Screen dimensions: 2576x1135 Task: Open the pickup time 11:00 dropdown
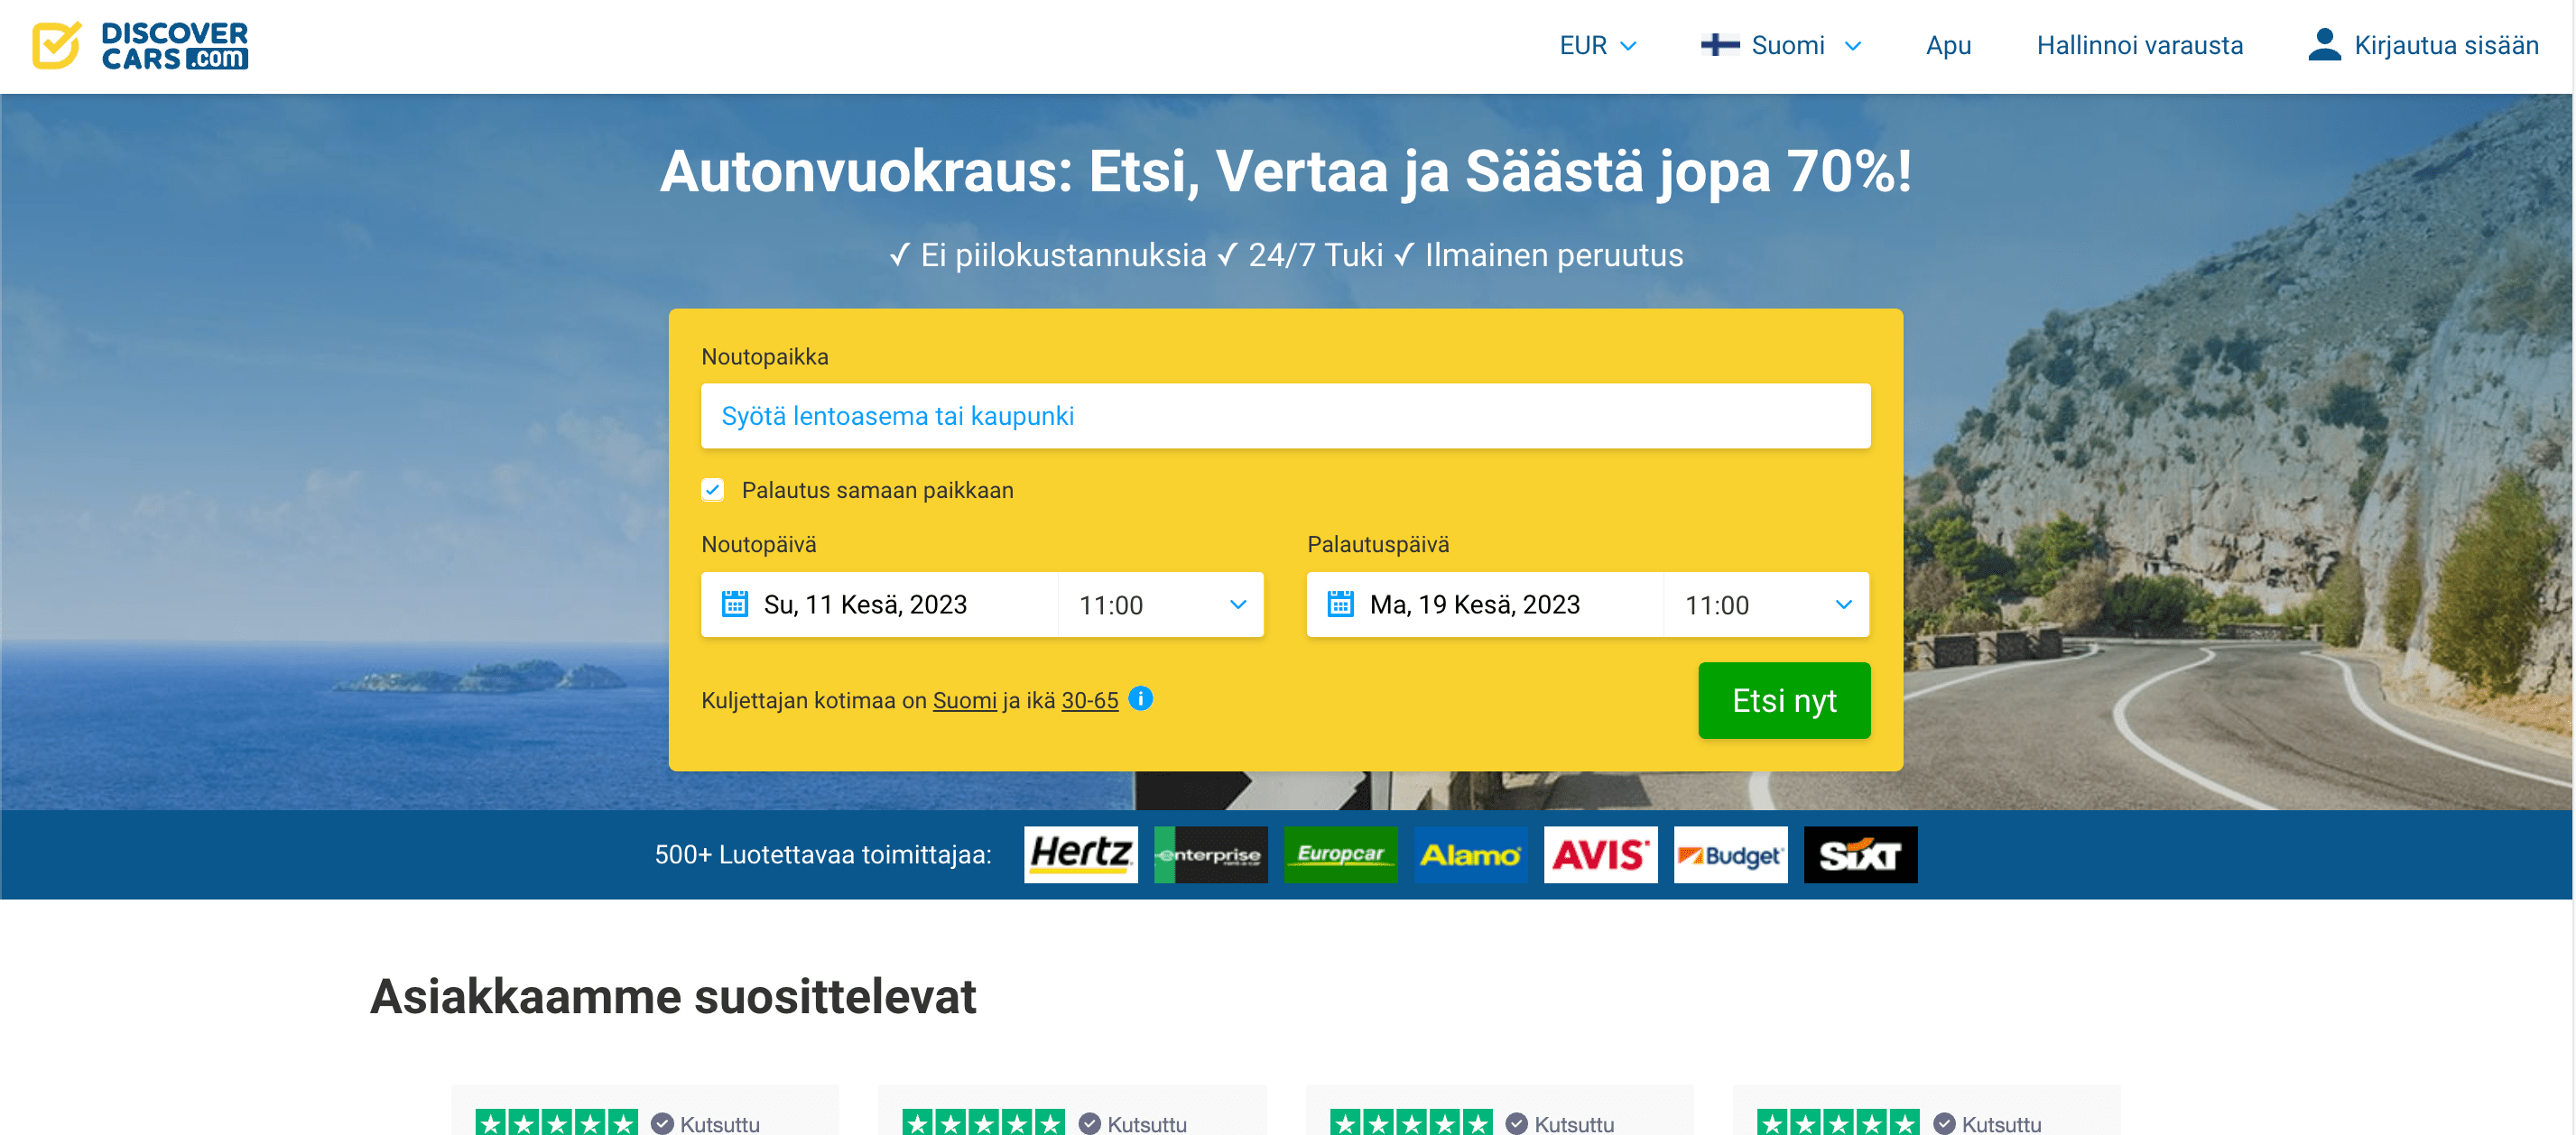(x=1161, y=605)
